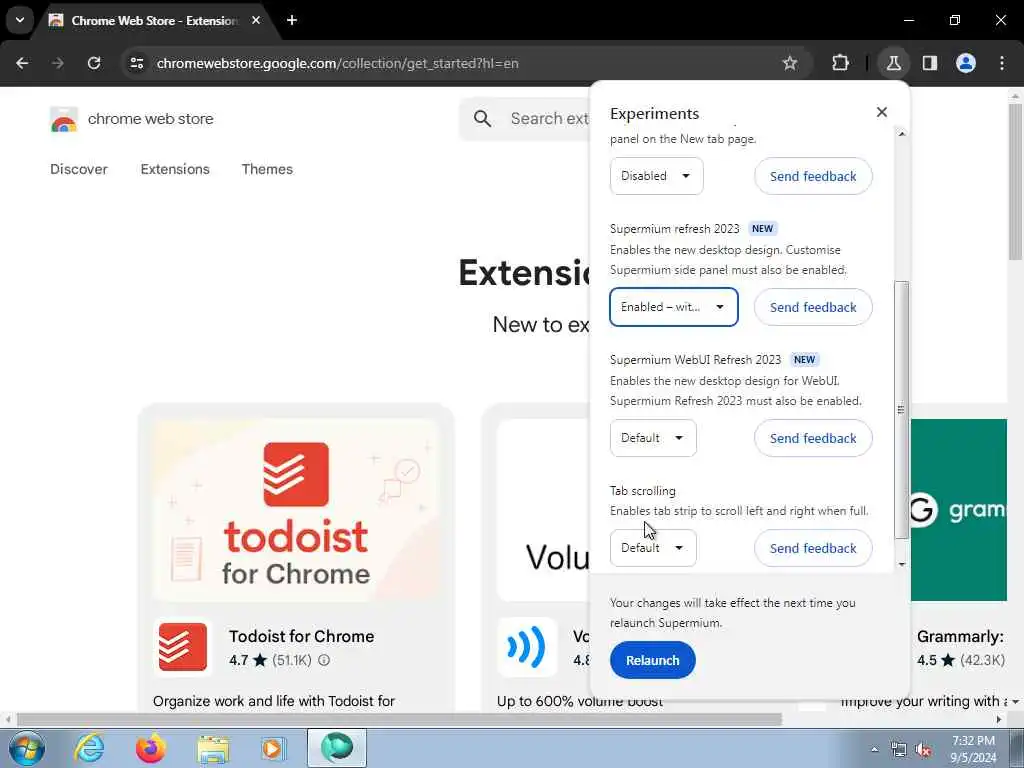Open the Extensions puzzle icon
The width and height of the screenshot is (1024, 768).
point(840,63)
